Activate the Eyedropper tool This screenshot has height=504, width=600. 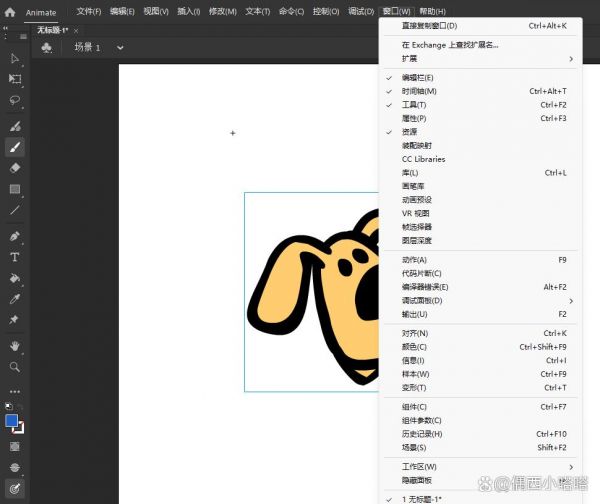coord(15,299)
